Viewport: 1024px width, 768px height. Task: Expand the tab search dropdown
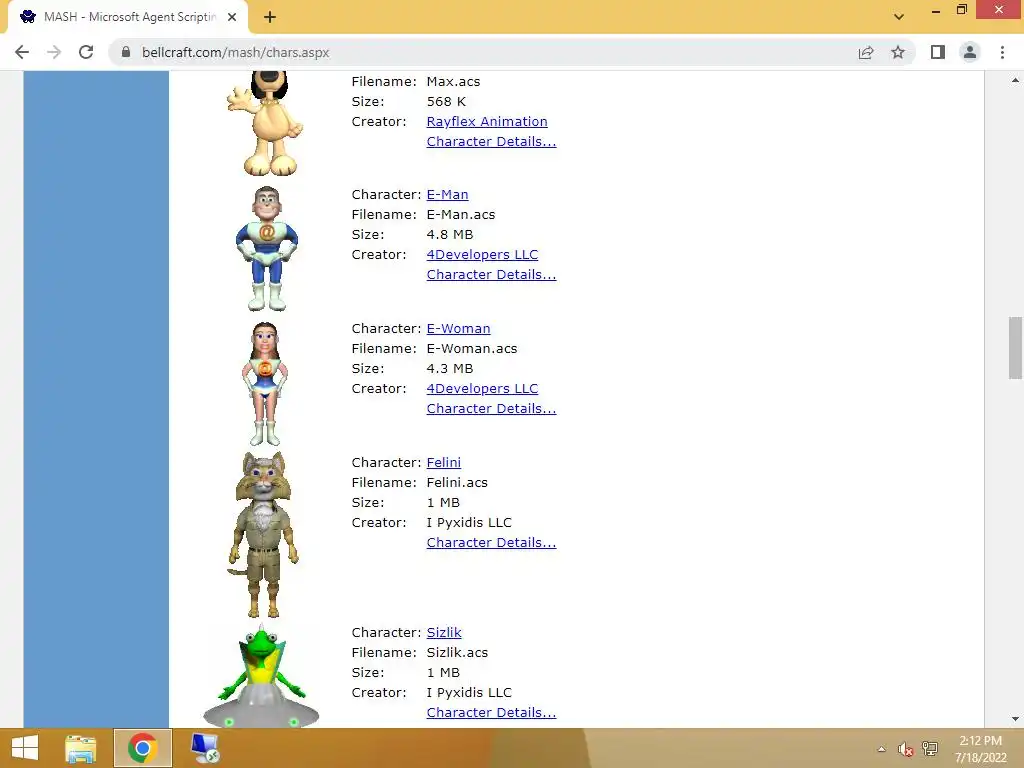(899, 17)
